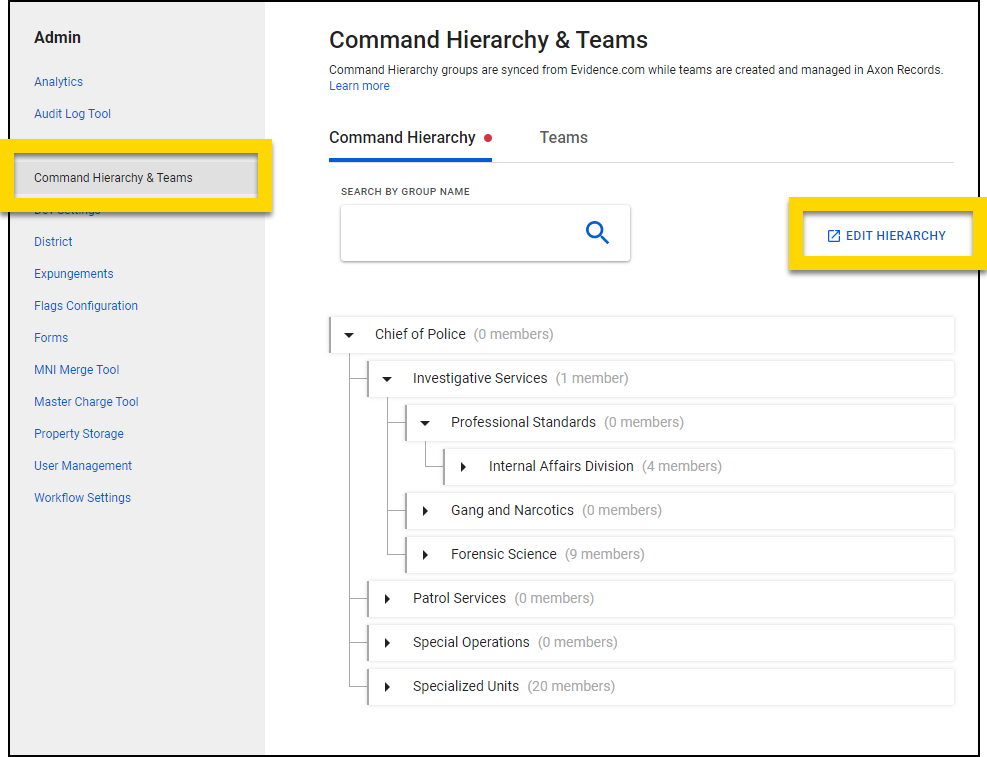987x757 pixels.
Task: Open the MNI Merge Tool
Action: 77,369
